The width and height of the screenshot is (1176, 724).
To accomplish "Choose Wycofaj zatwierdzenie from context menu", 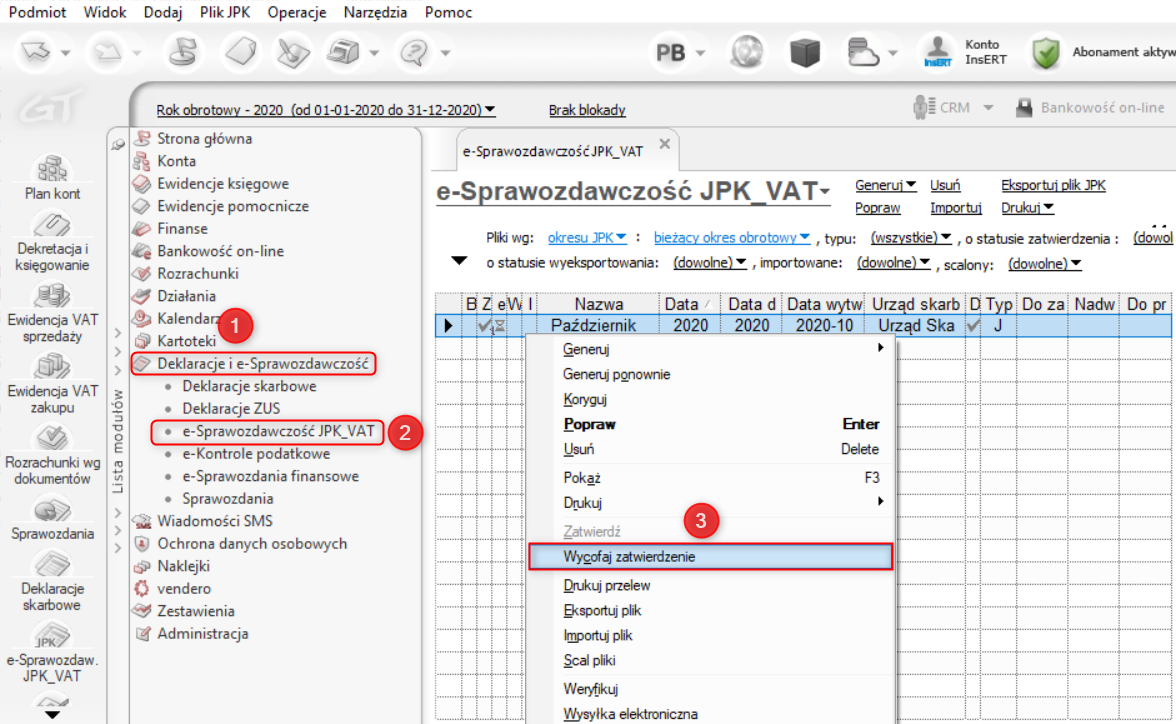I will click(710, 557).
